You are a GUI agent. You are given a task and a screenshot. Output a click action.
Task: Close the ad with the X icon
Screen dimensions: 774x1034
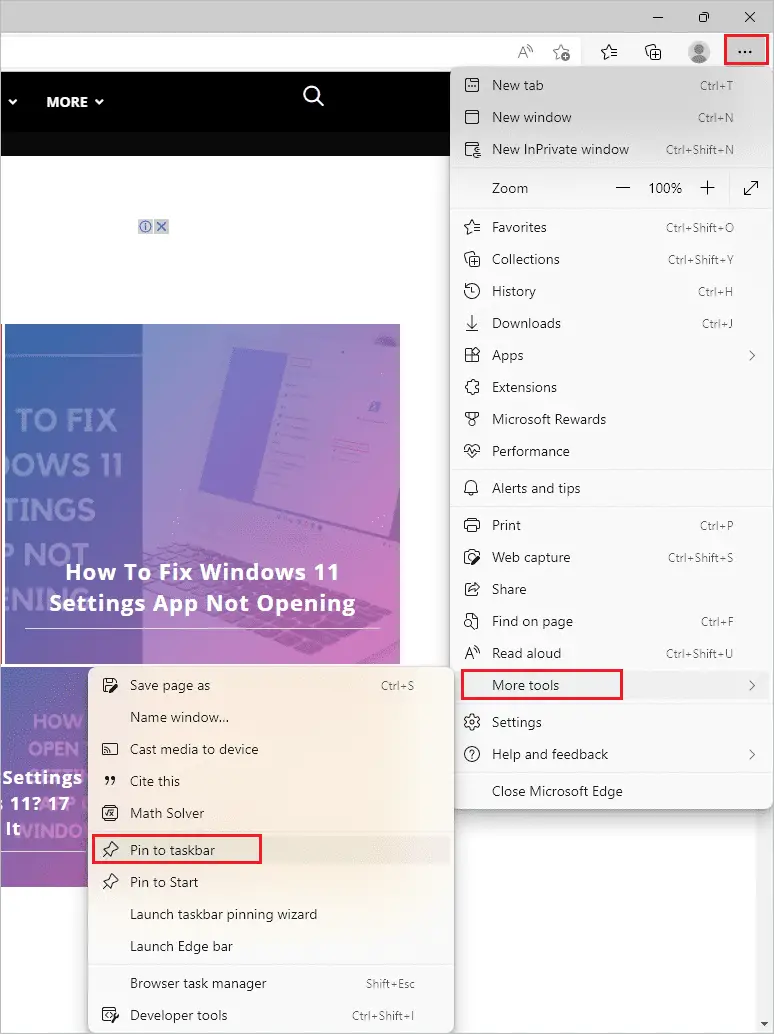161,226
